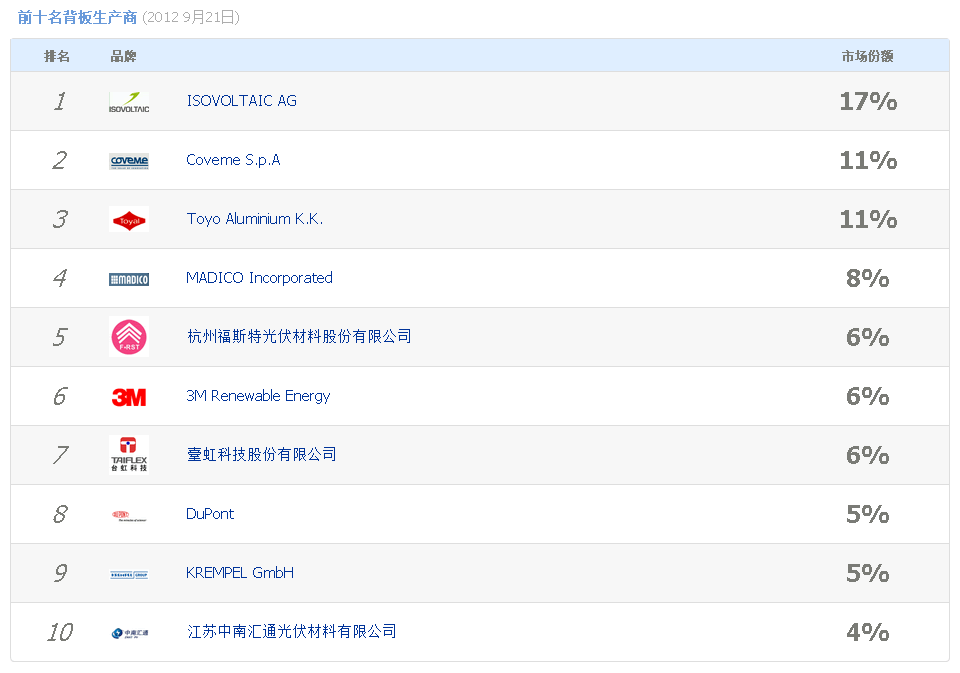This screenshot has width=960, height=673.
Task: Open the DuPont company link
Action: (x=210, y=514)
